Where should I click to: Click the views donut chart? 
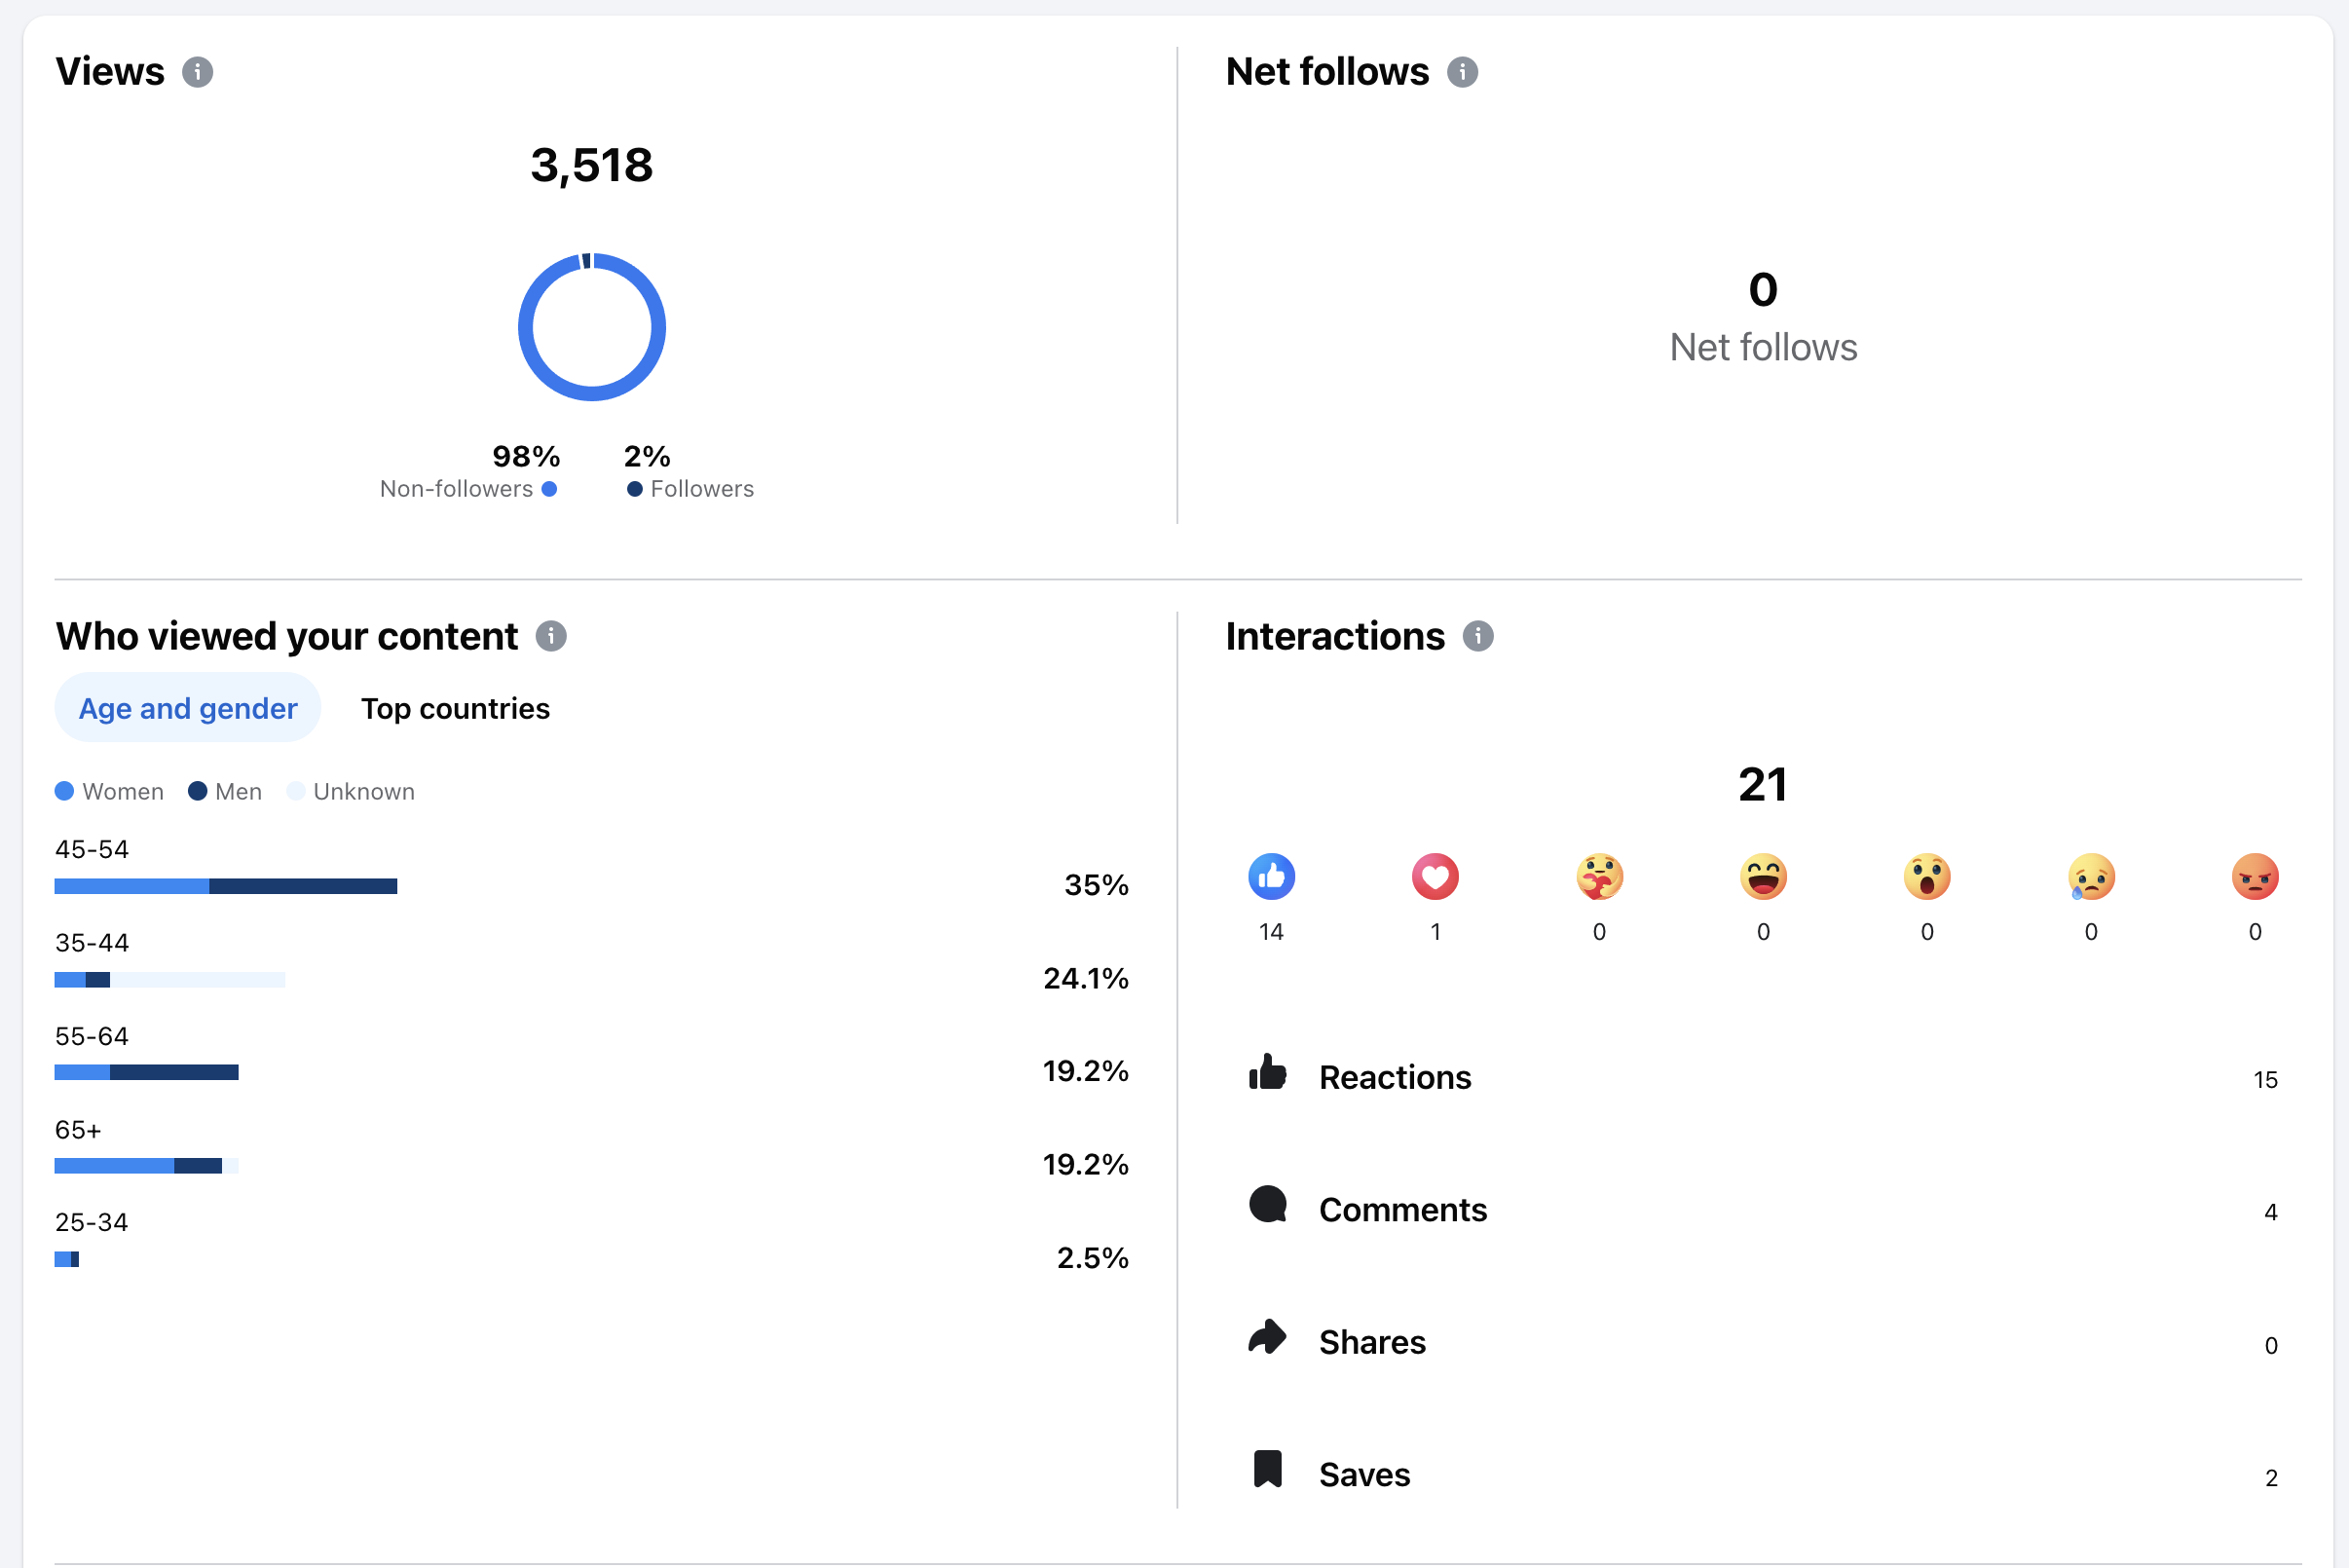point(592,327)
